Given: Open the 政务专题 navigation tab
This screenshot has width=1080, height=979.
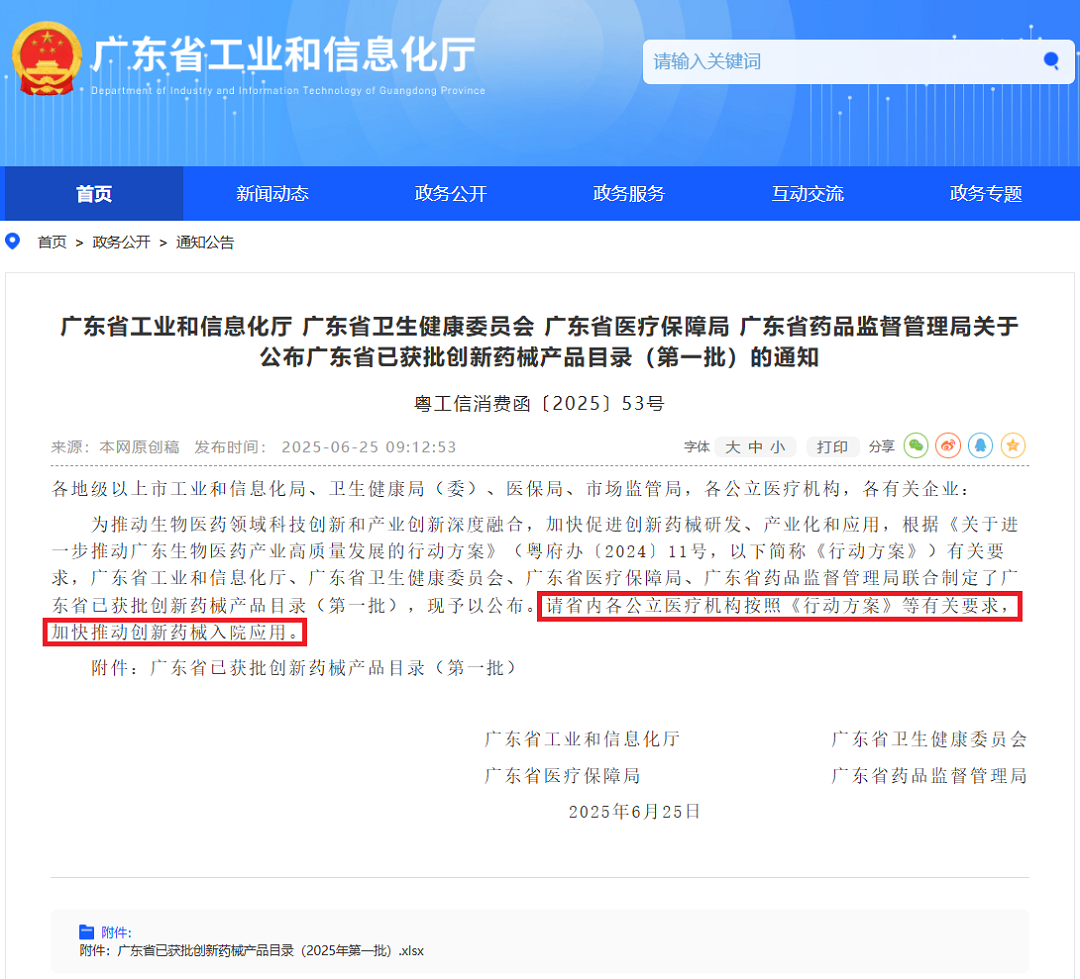Looking at the screenshot, I should (x=986, y=194).
